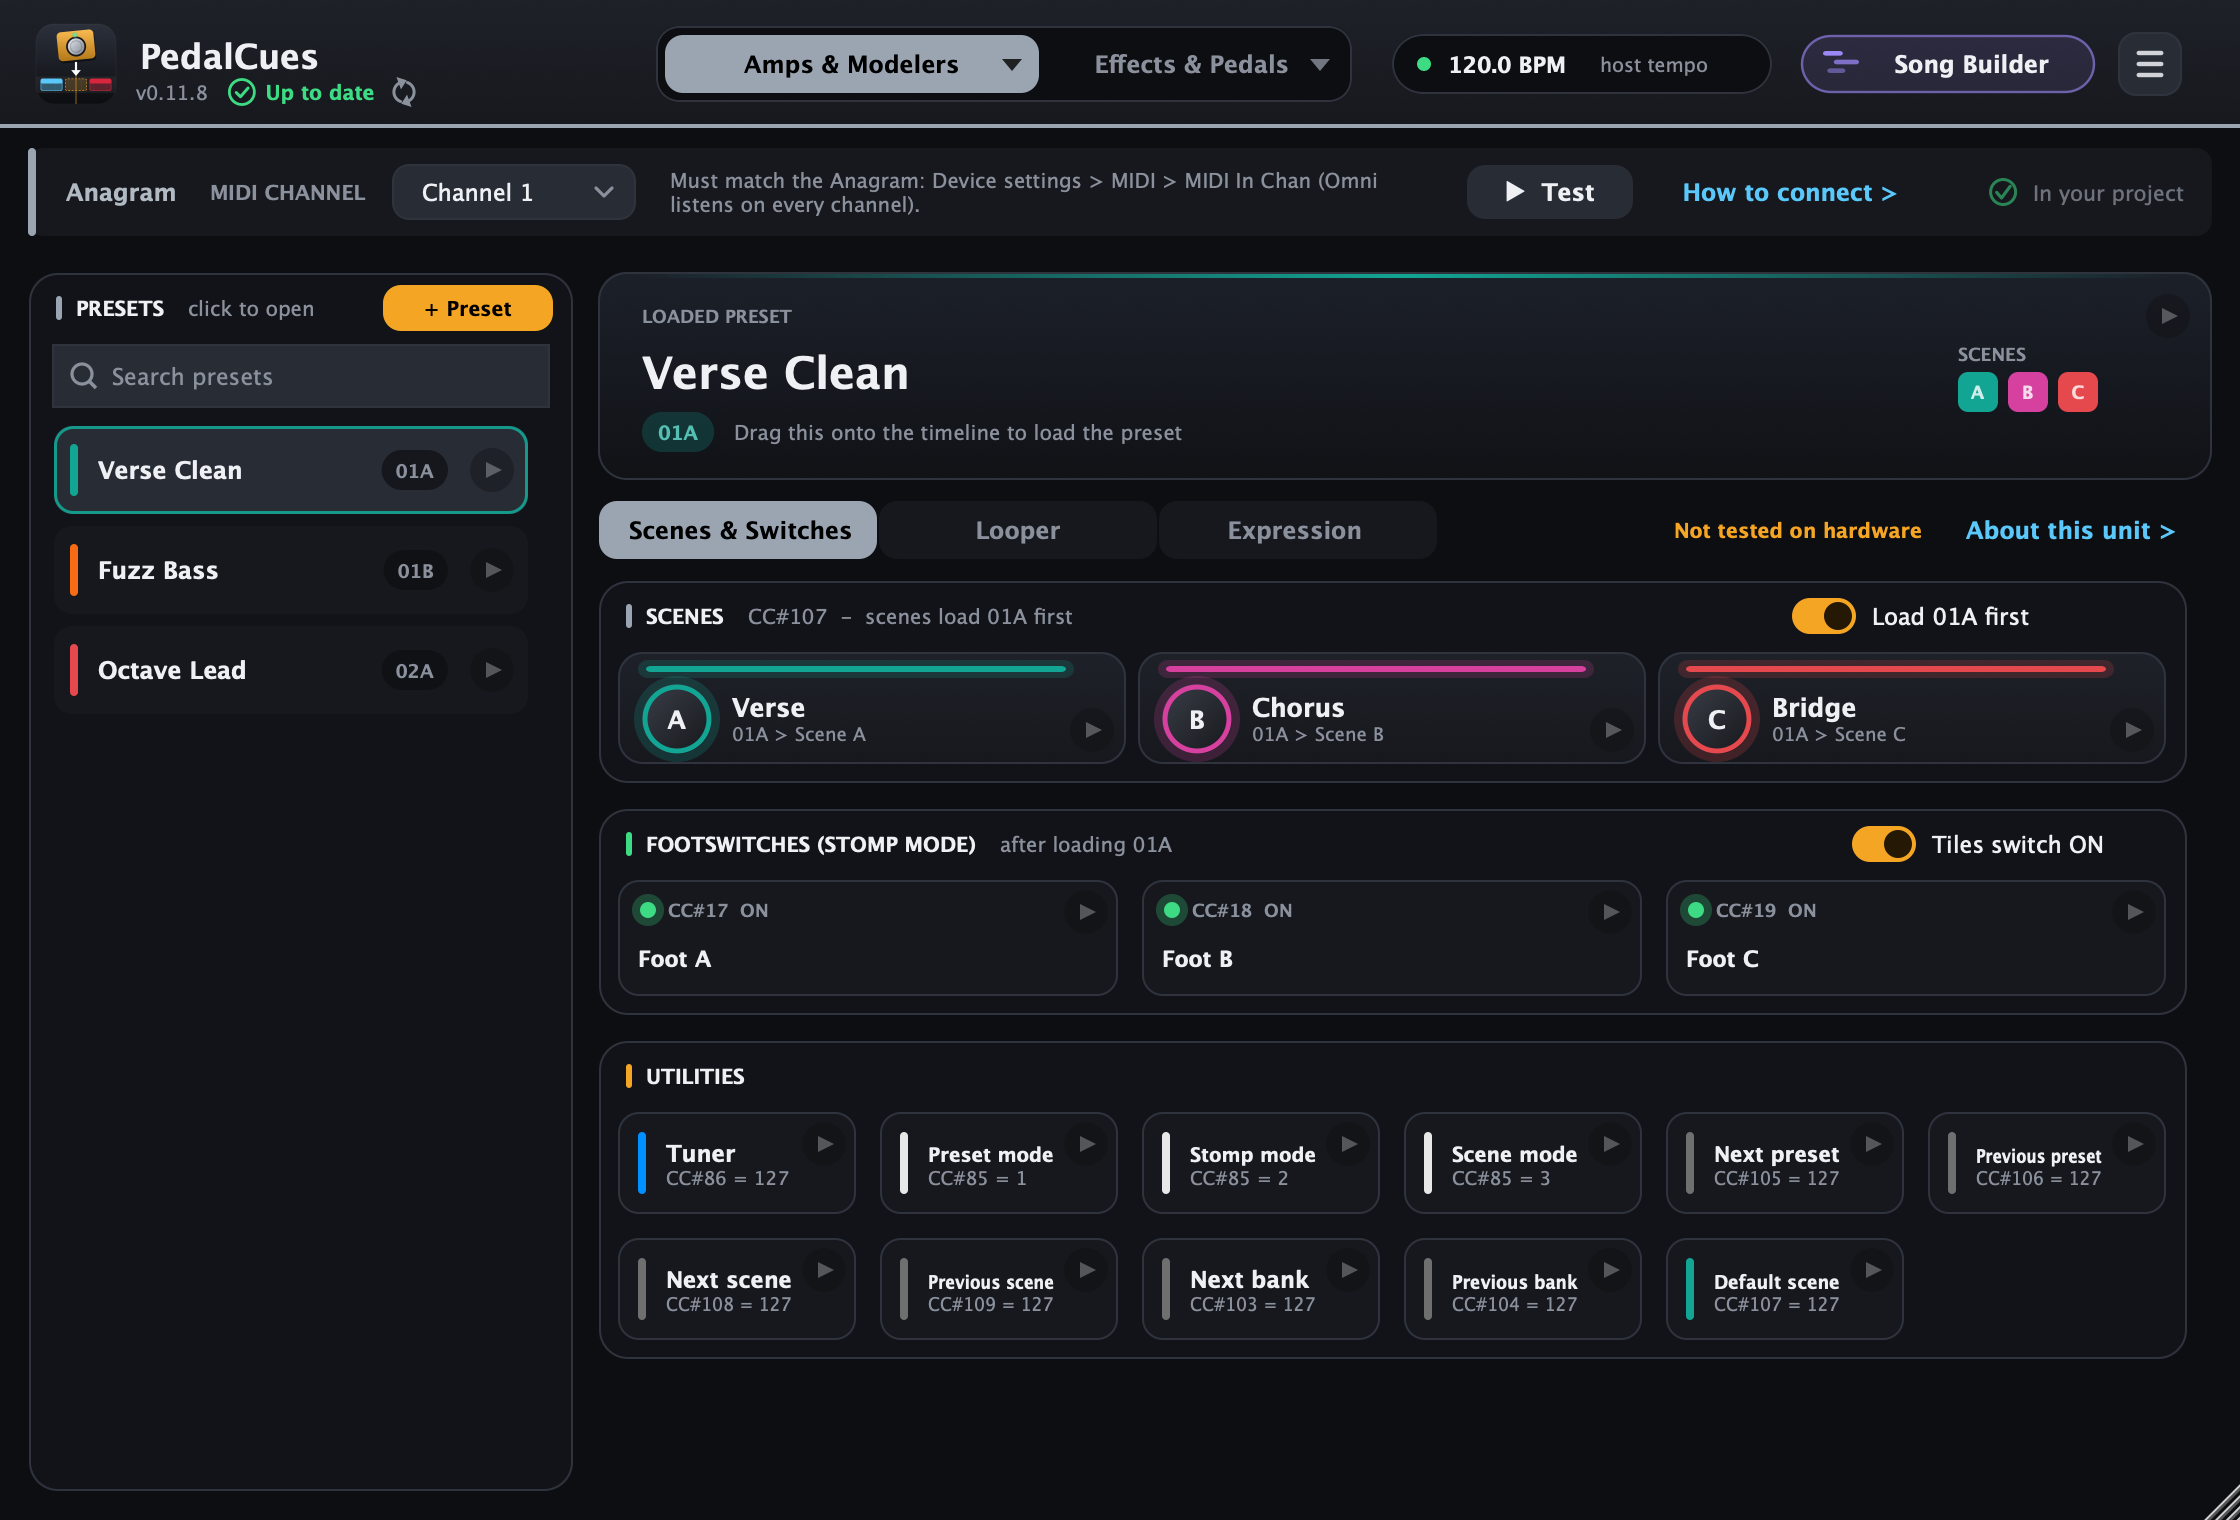The image size is (2240, 1520).
Task: Send the Next preset play arrow
Action: click(x=1872, y=1144)
